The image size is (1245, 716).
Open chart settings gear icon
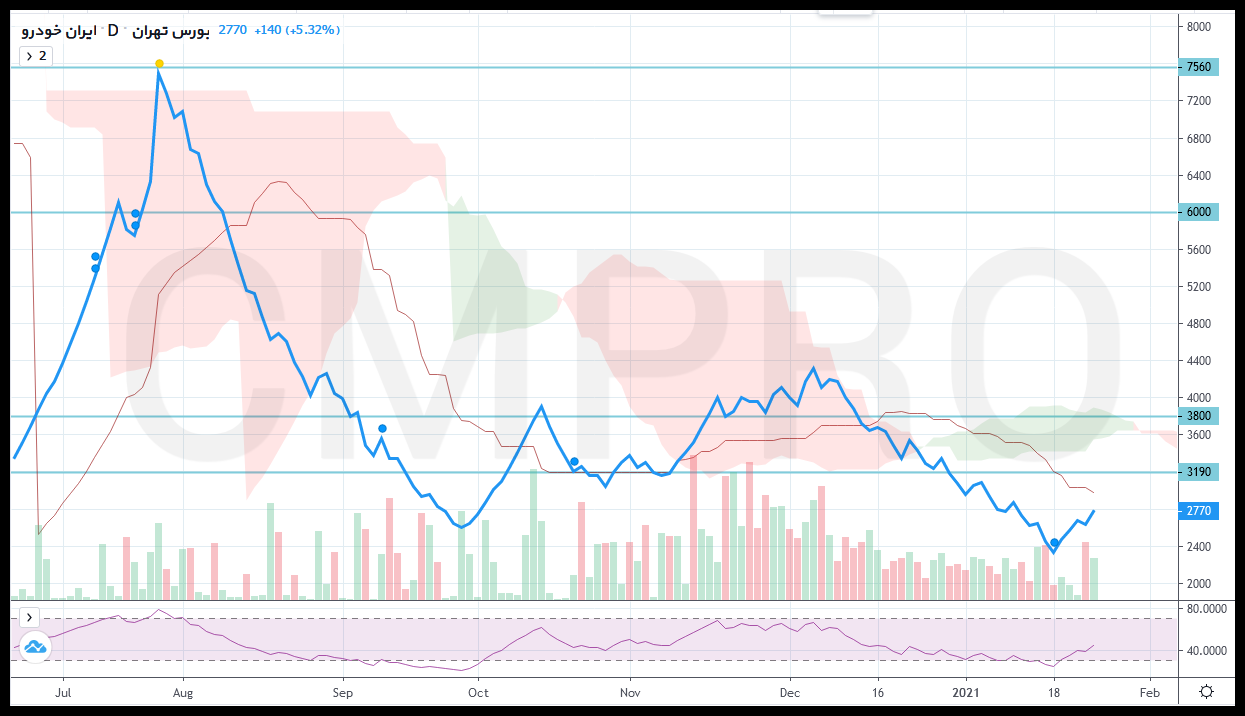coord(1207,692)
